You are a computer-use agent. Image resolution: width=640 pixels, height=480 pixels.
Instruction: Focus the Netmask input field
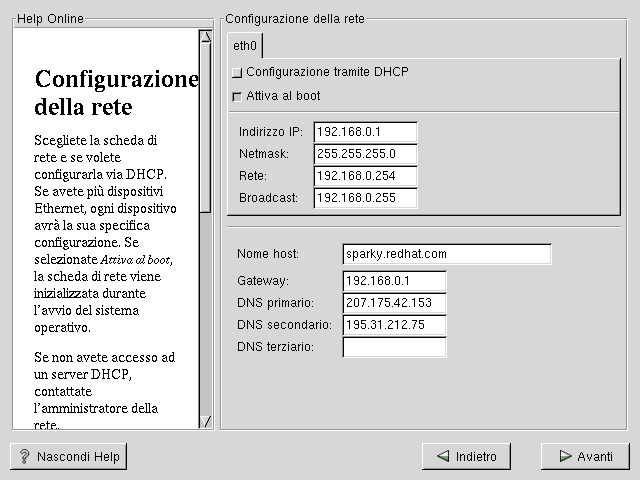pos(365,154)
